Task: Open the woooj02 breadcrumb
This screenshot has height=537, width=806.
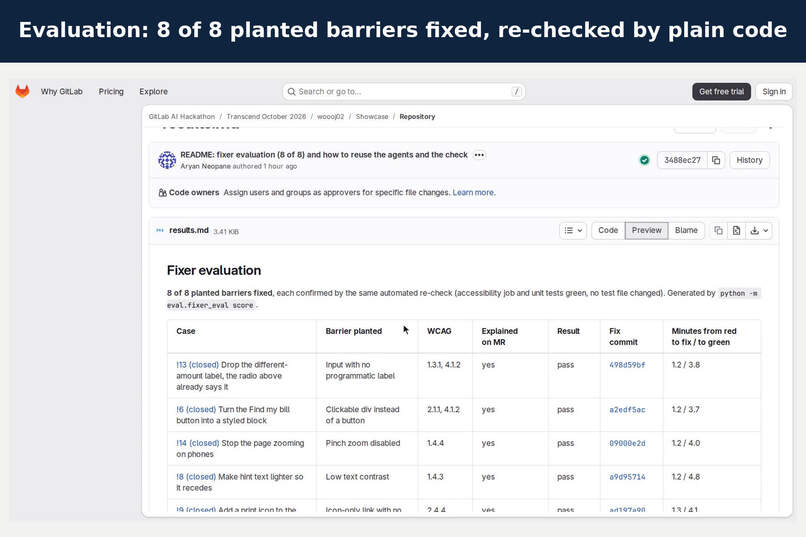Action: (x=331, y=117)
